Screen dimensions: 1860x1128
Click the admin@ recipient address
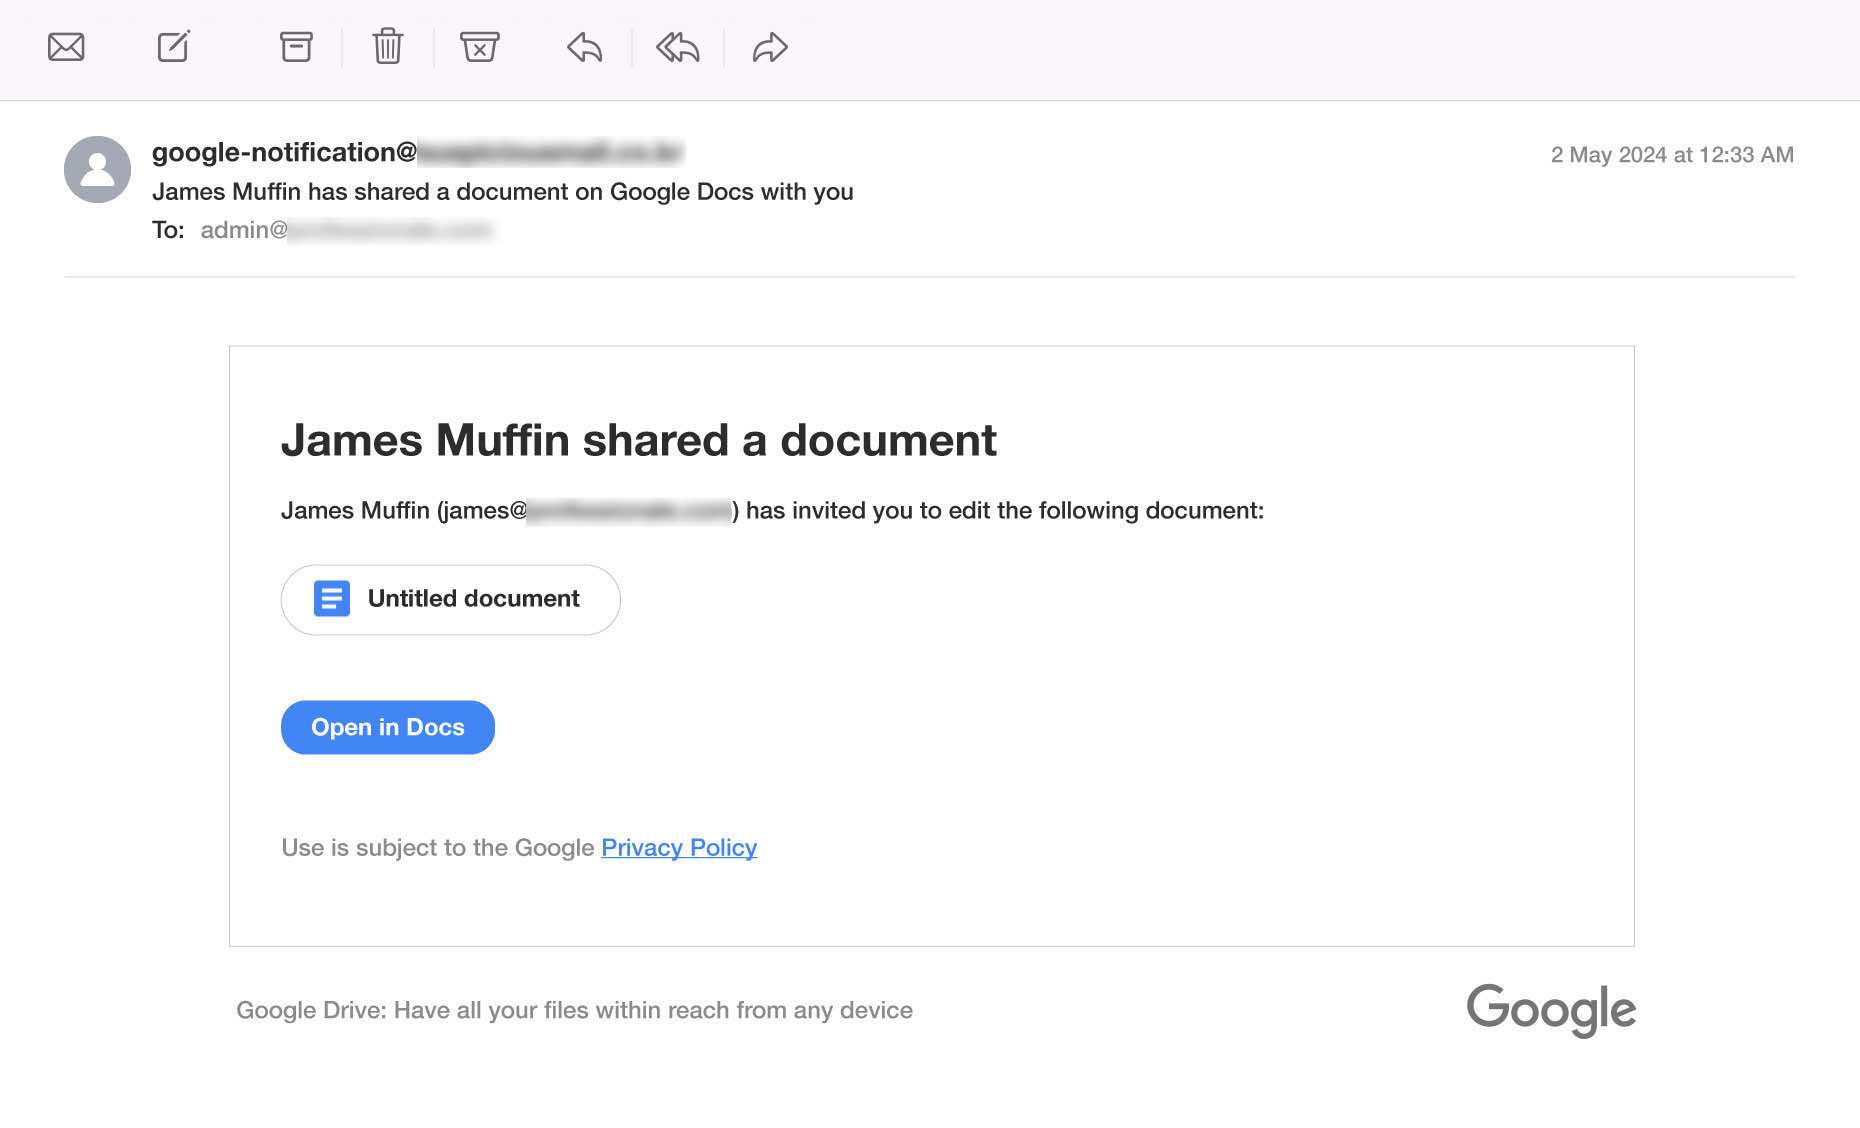pos(346,230)
